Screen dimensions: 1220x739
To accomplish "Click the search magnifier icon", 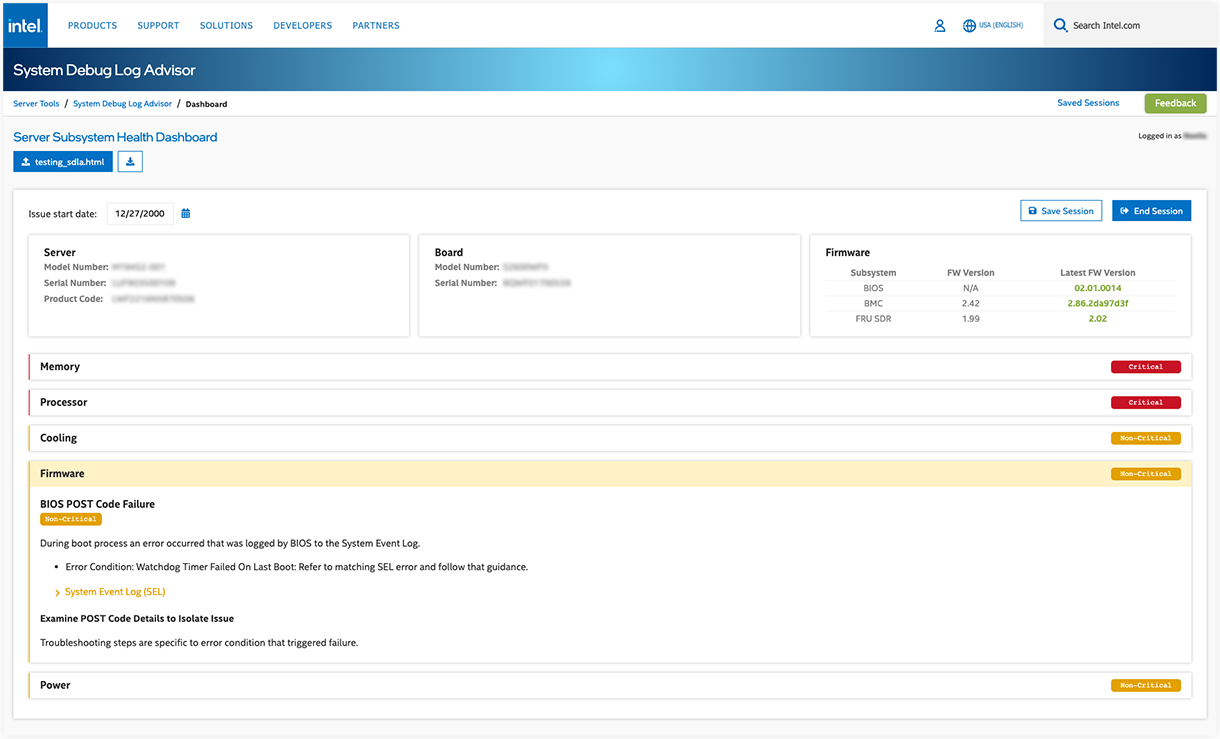I will pyautogui.click(x=1060, y=26).
